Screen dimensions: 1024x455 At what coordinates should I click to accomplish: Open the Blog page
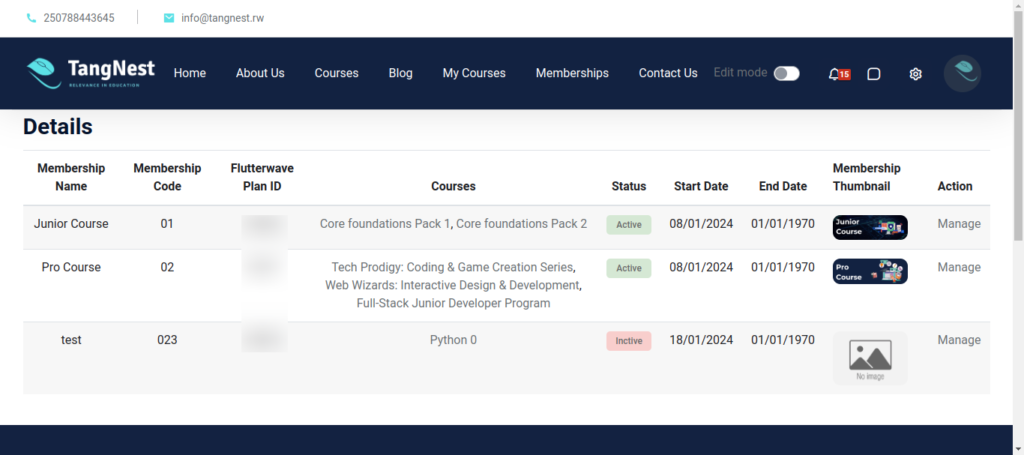click(x=400, y=73)
